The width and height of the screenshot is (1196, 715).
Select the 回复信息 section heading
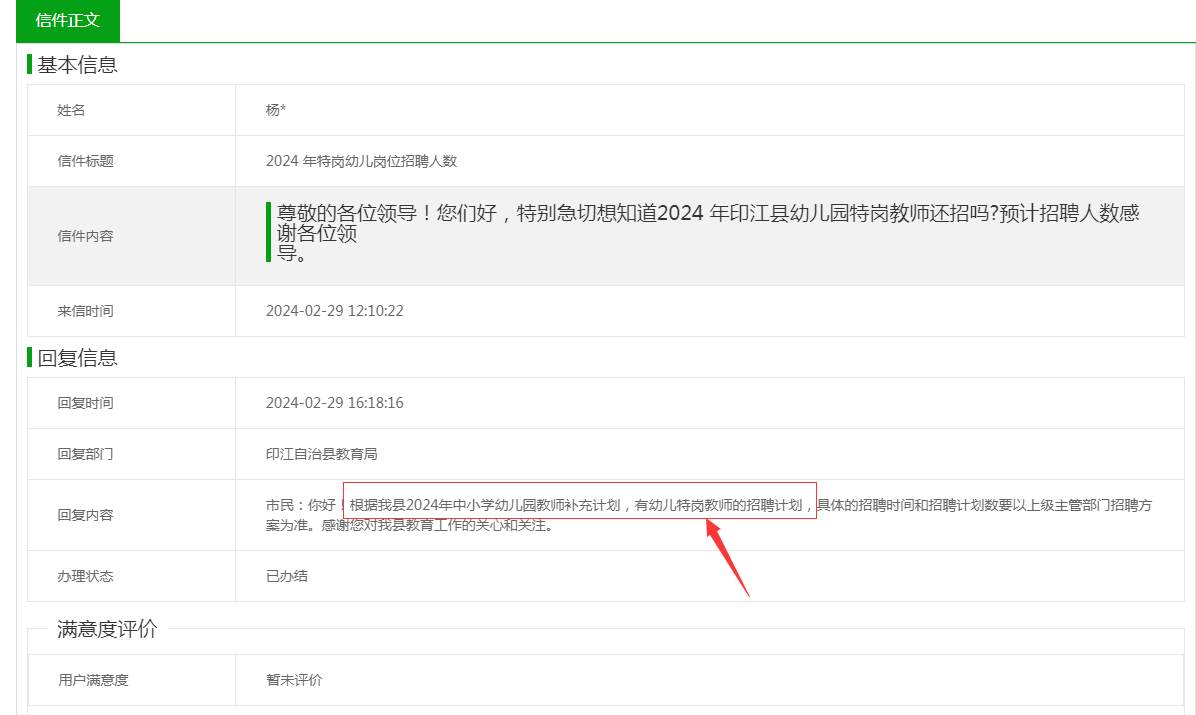pyautogui.click(x=77, y=357)
